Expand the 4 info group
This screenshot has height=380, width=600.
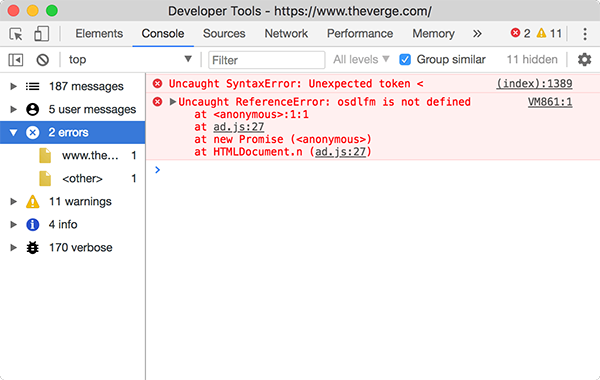click(13, 224)
